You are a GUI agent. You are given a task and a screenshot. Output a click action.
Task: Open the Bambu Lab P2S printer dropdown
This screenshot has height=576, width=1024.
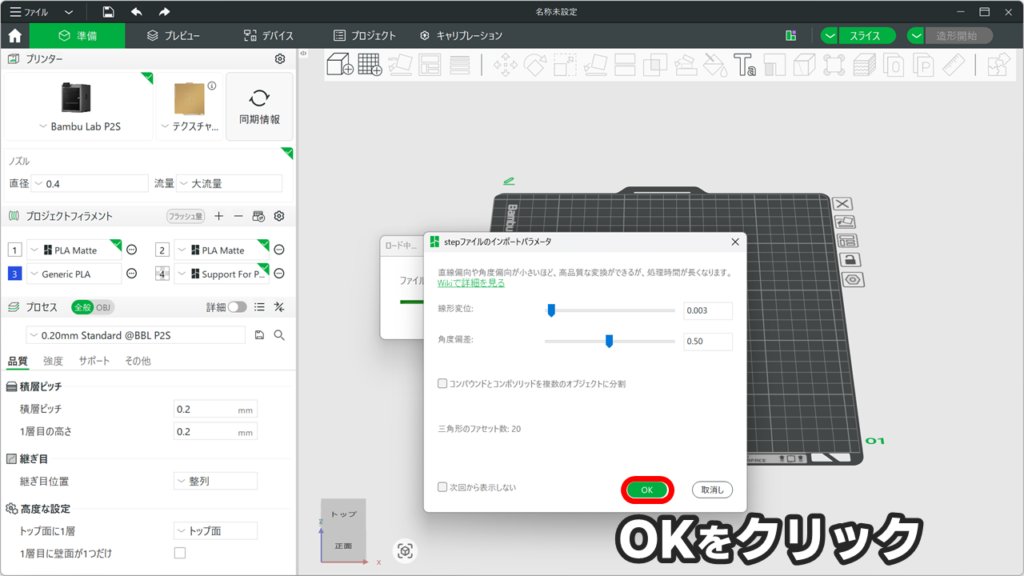[82, 127]
